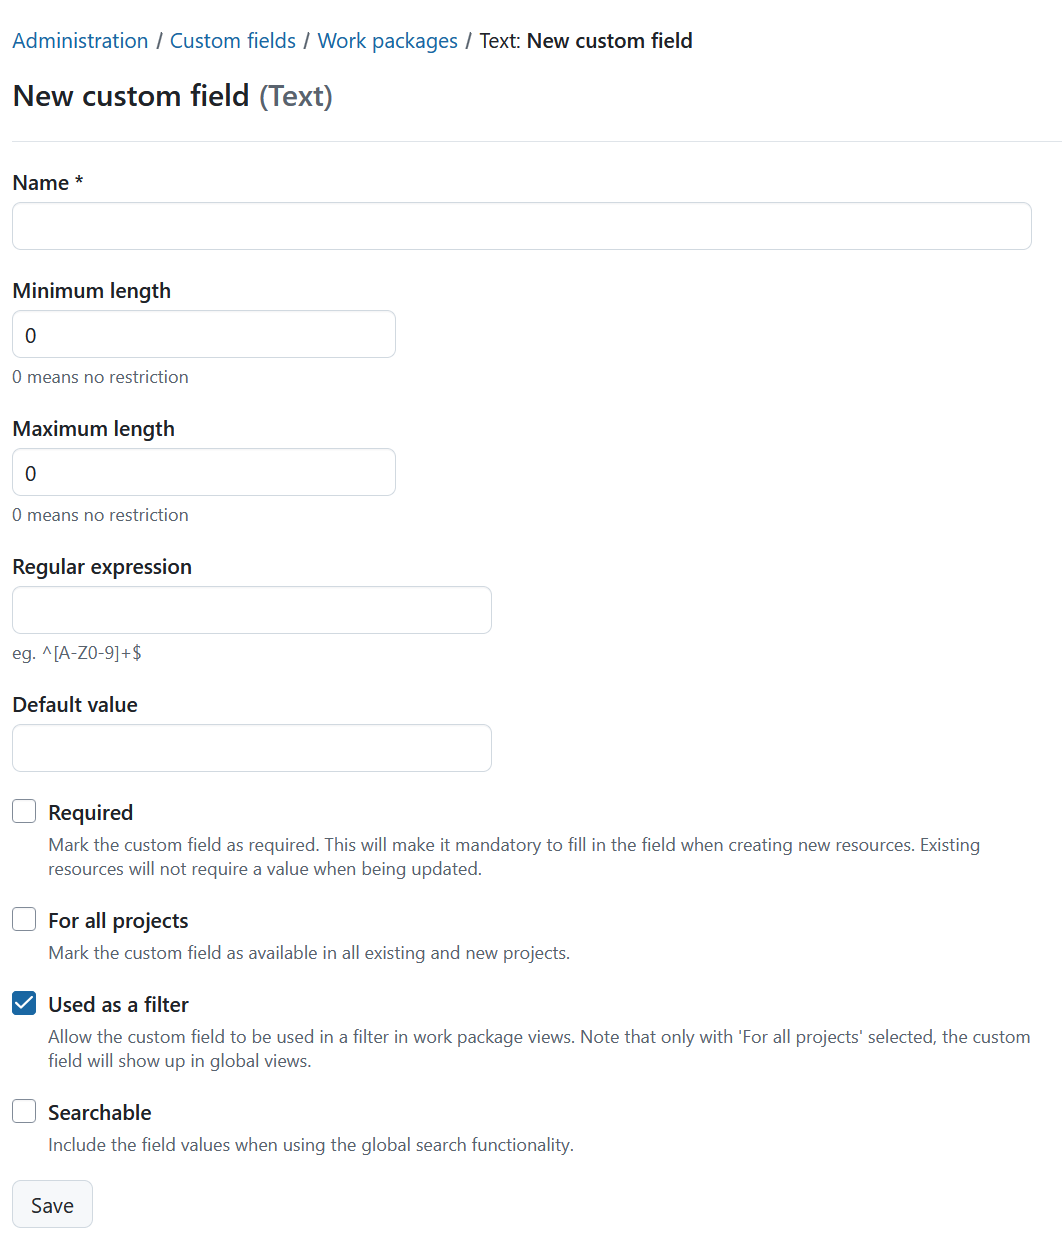Select the Minimum length field

tap(203, 334)
